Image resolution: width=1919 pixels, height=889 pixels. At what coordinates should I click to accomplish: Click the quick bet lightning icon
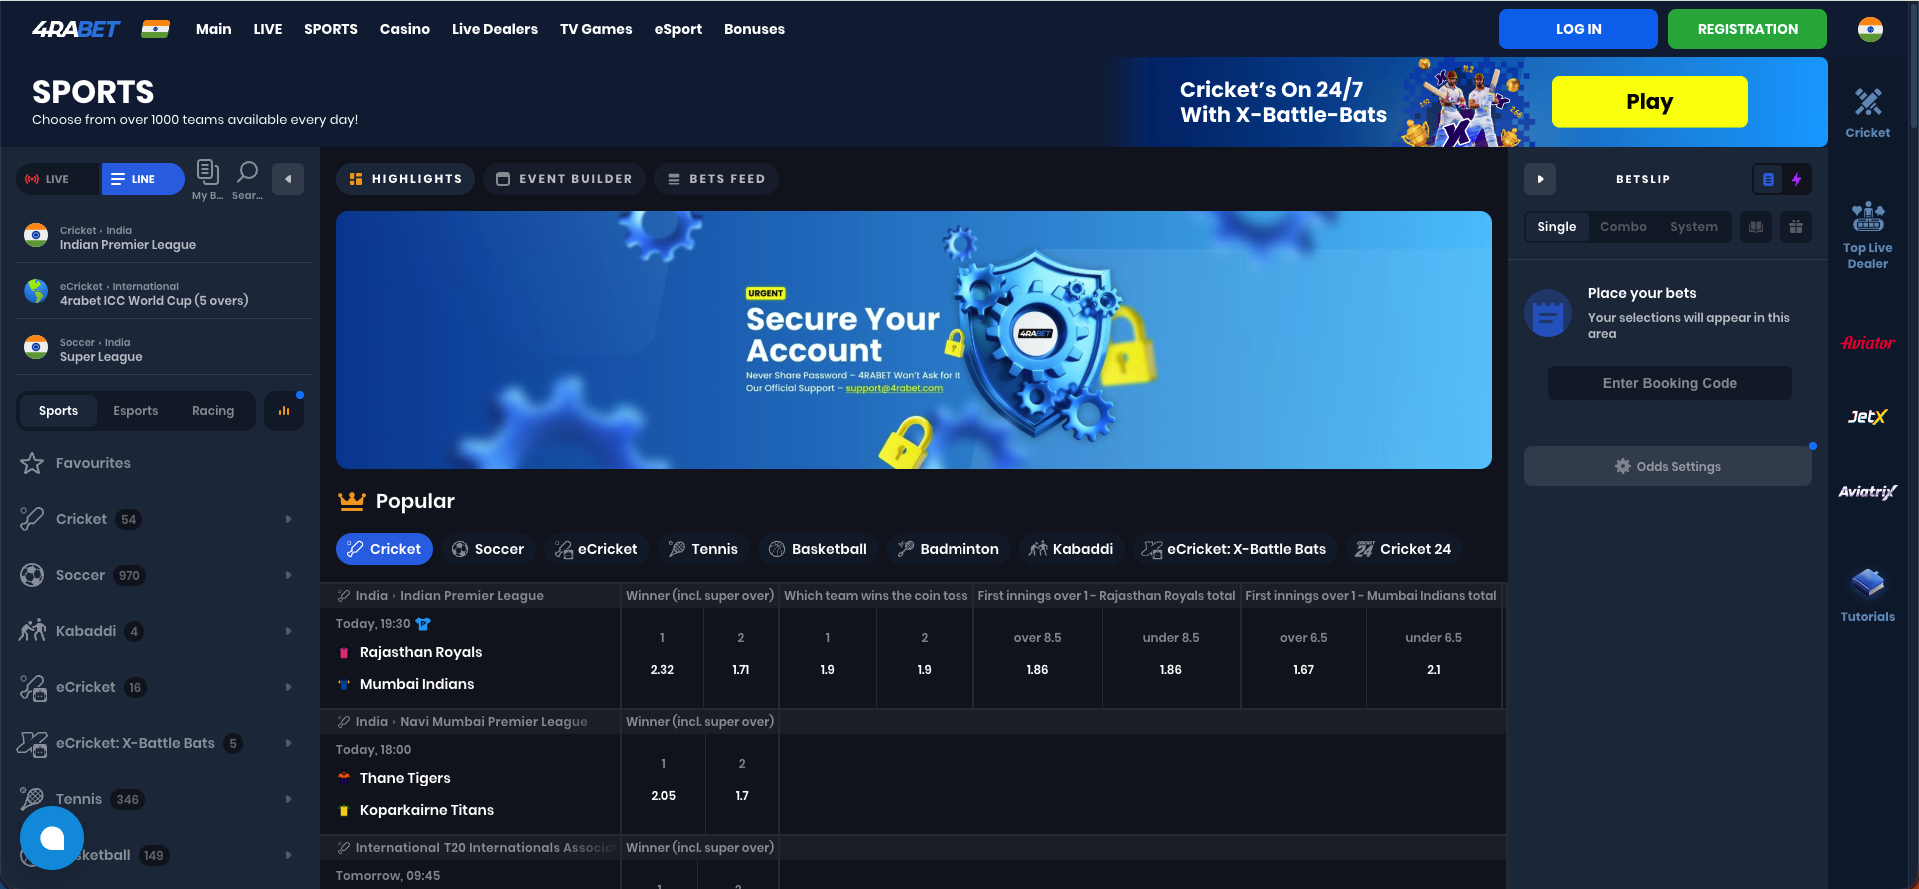pyautogui.click(x=1797, y=180)
